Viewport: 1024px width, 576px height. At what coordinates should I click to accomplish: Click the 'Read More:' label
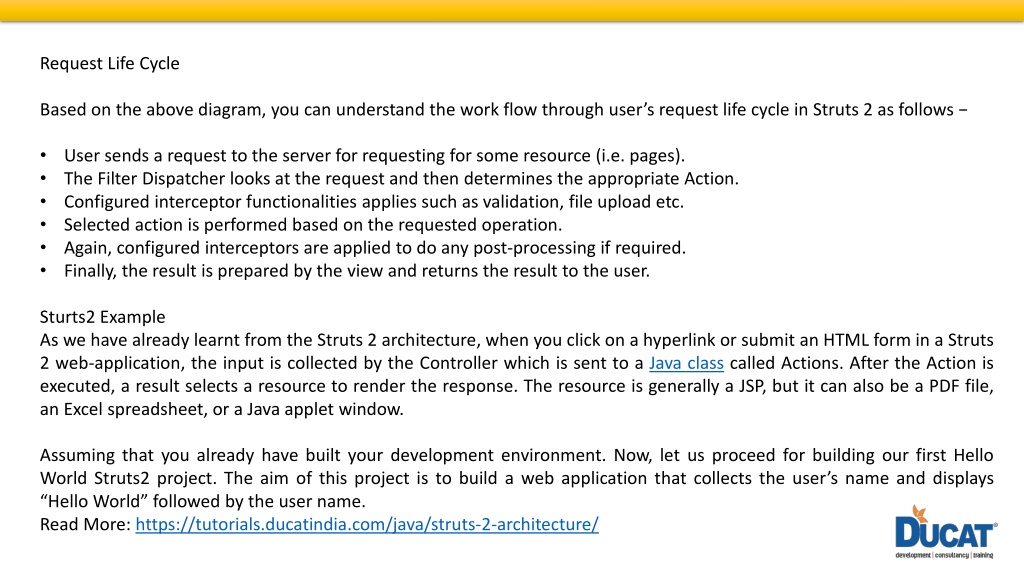(86, 524)
